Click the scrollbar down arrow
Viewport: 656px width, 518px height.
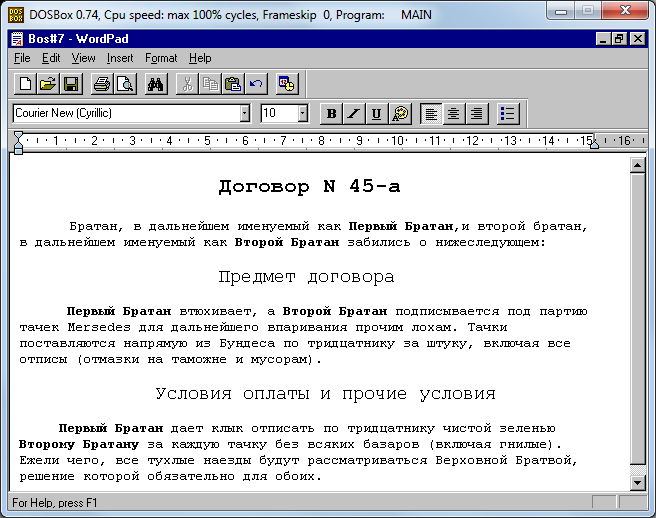click(637, 483)
